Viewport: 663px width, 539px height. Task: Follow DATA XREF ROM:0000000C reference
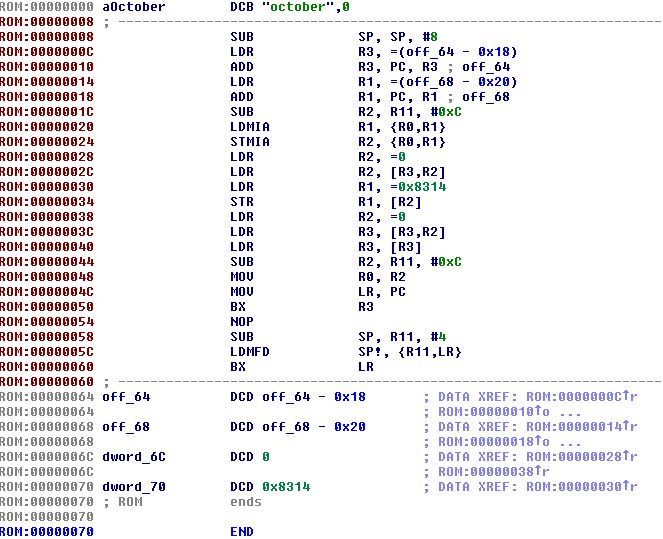pyautogui.click(x=581, y=397)
